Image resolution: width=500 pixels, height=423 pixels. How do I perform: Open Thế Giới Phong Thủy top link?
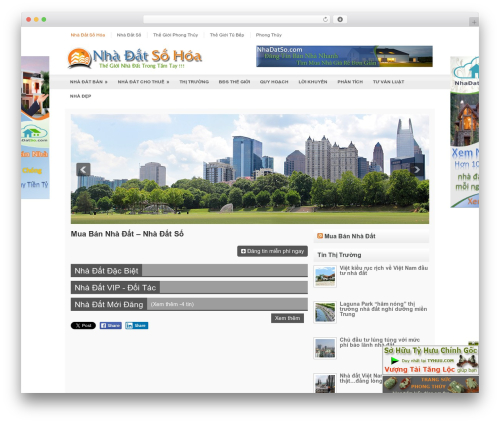coord(175,35)
